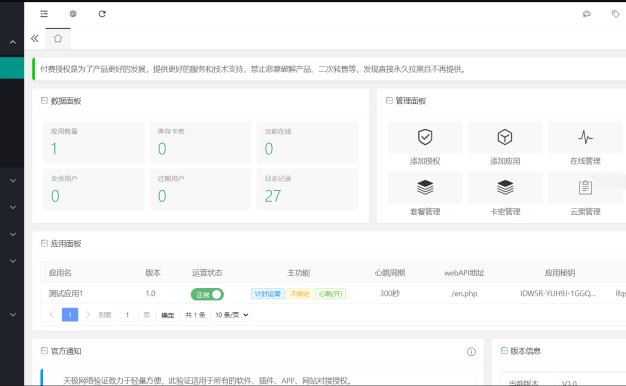Viewport: 626px width, 386px height.
Task: Toggle the 正常 status switch for 测试应用1
Action: click(x=207, y=295)
